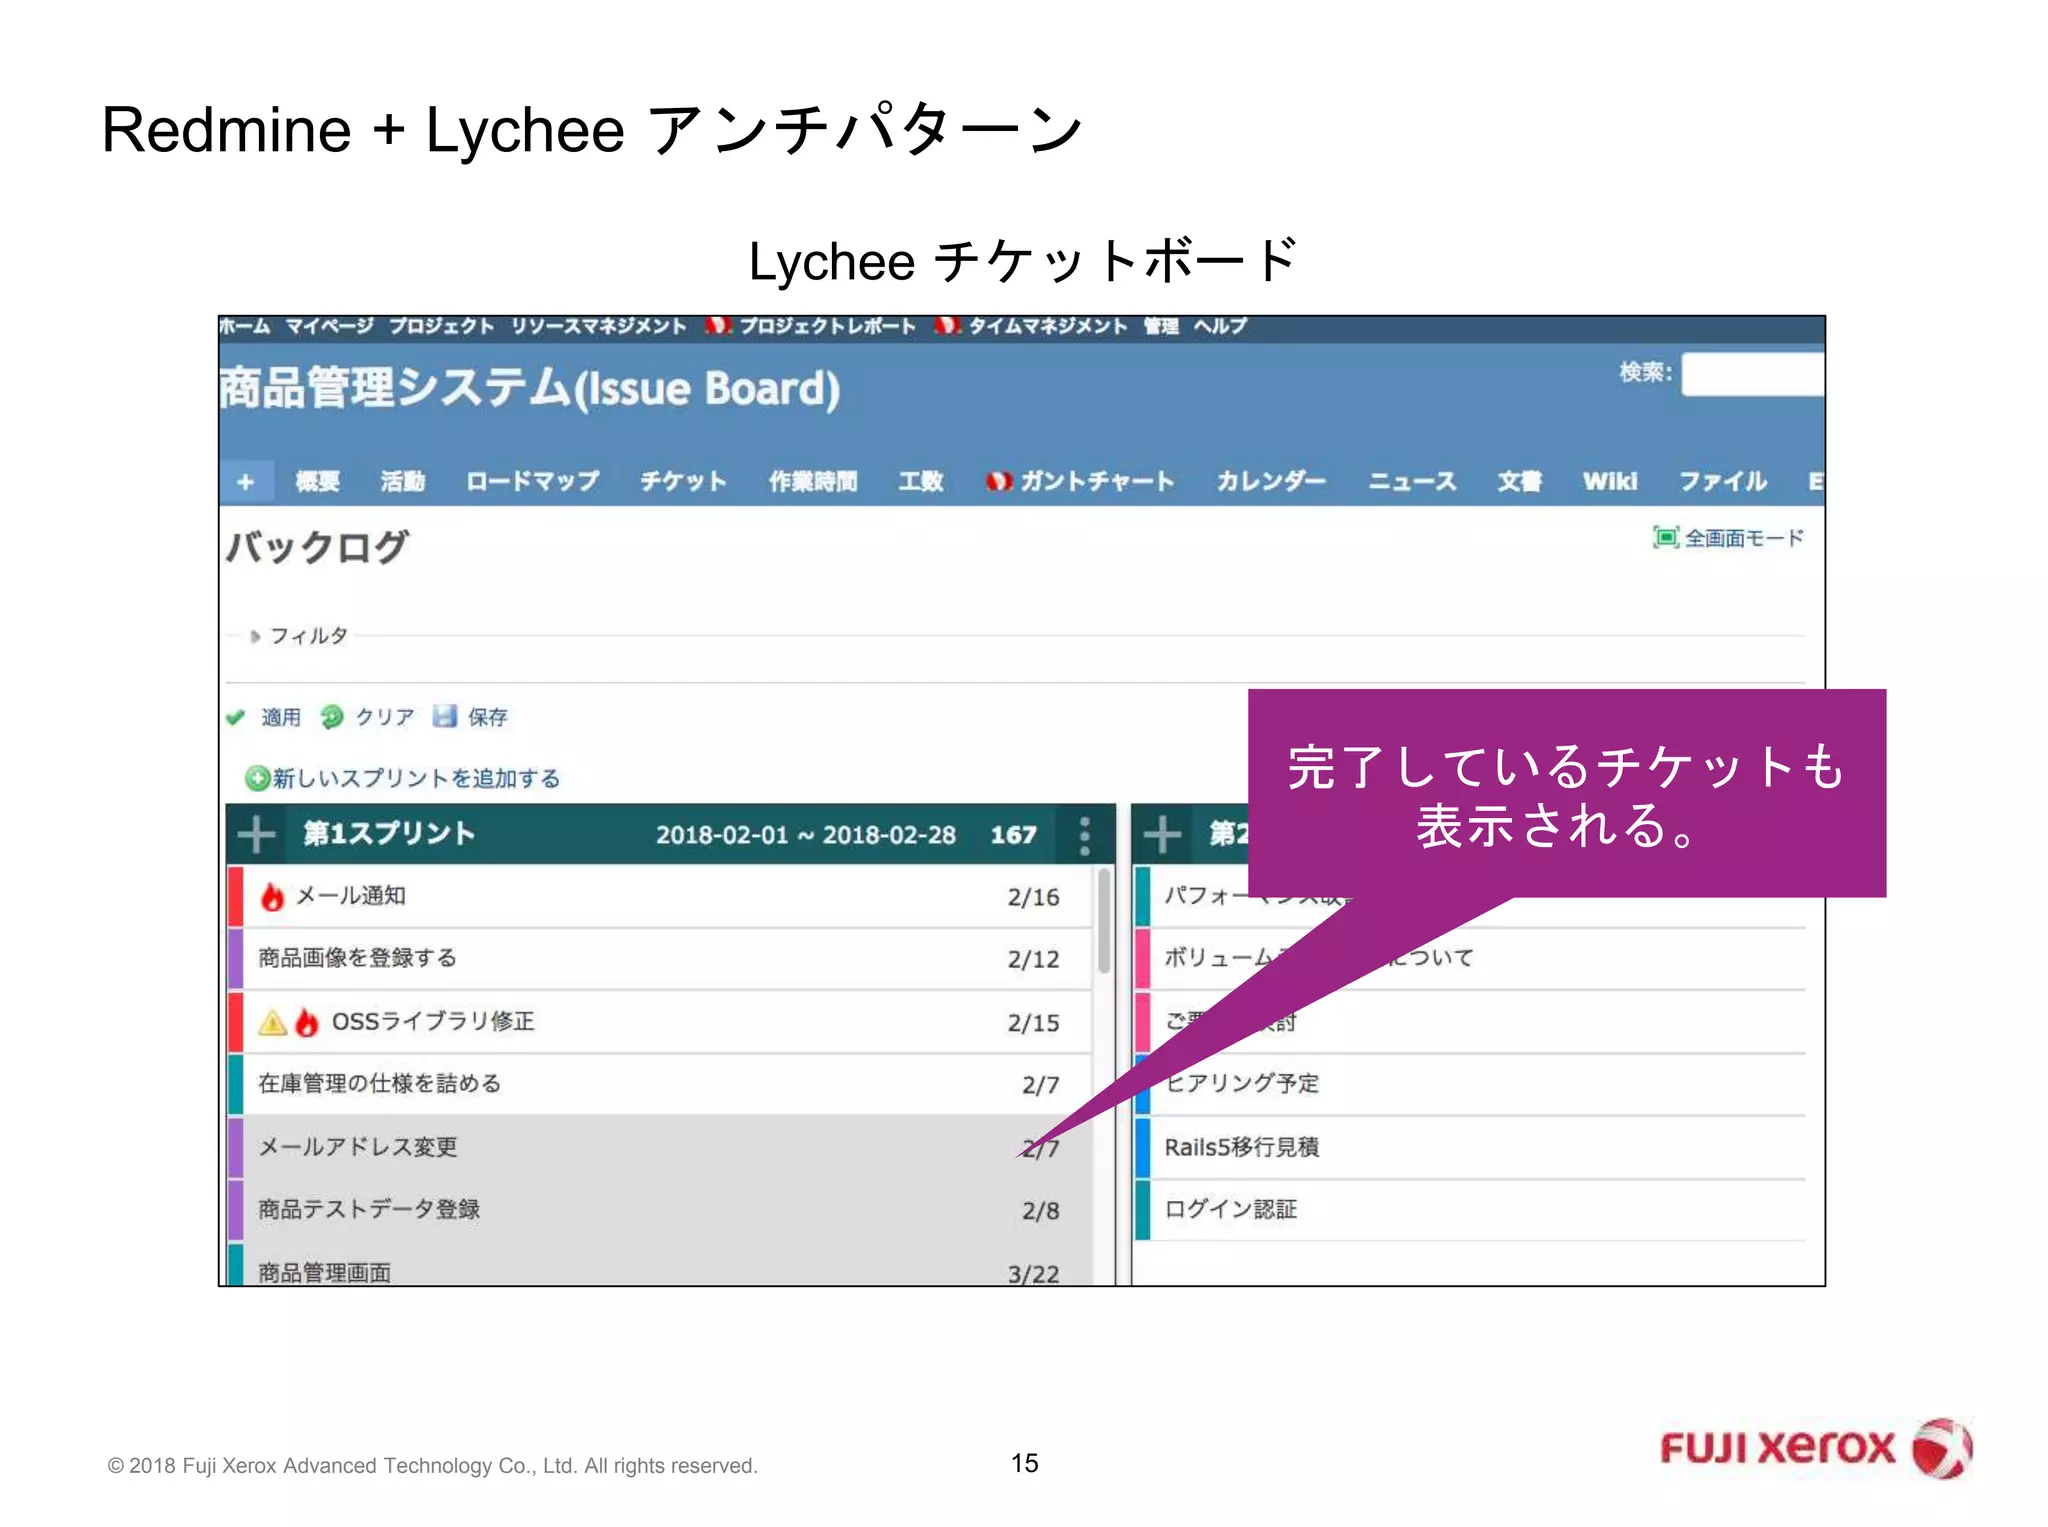Click the 検索 search input field
Screen dimensions: 2048x1527
[1752, 373]
